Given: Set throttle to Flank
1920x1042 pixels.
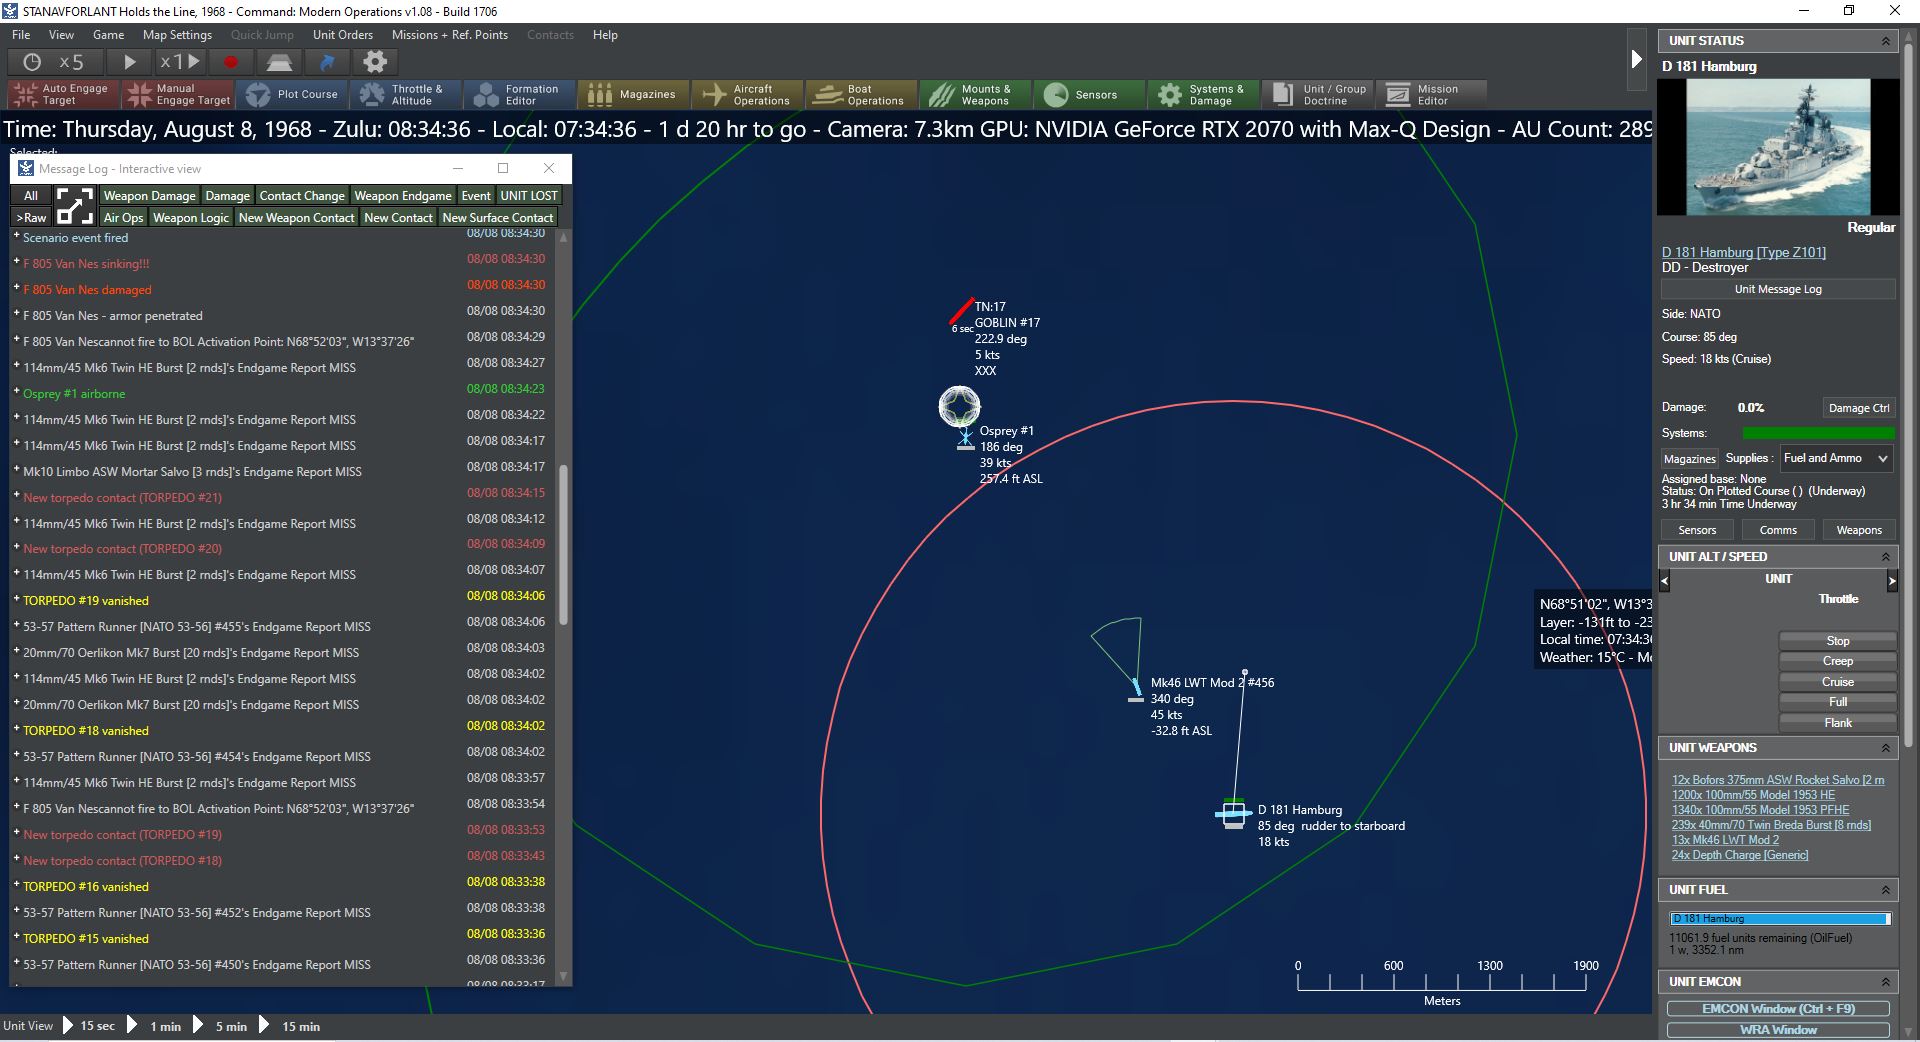Looking at the screenshot, I should click(x=1838, y=723).
